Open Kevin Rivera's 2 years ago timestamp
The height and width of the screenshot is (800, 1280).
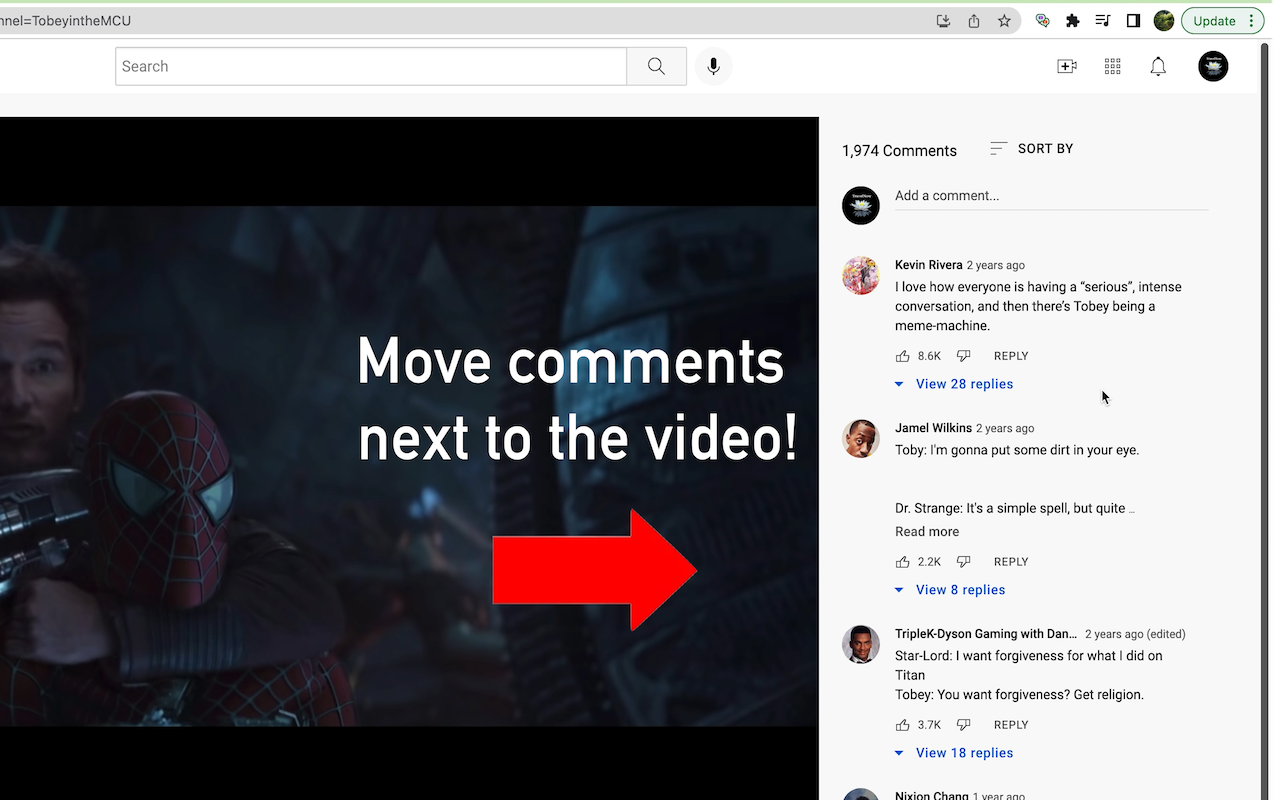click(x=995, y=265)
